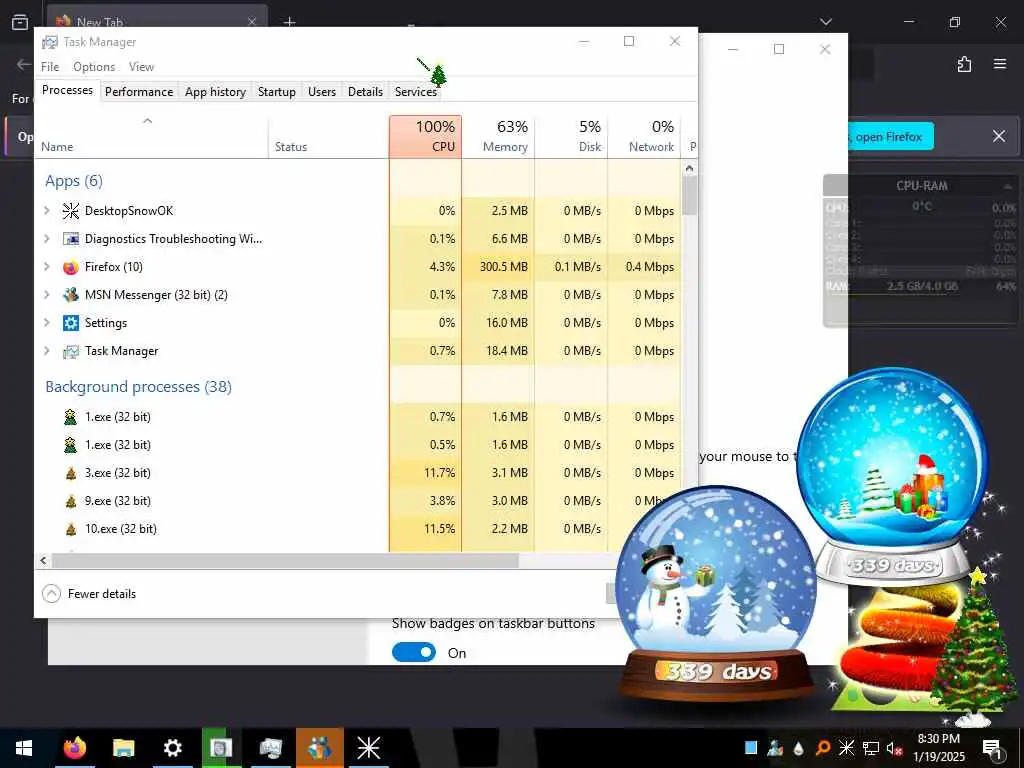The height and width of the screenshot is (768, 1024).
Task: Expand the DesktopSnowOK process group
Action: click(46, 210)
